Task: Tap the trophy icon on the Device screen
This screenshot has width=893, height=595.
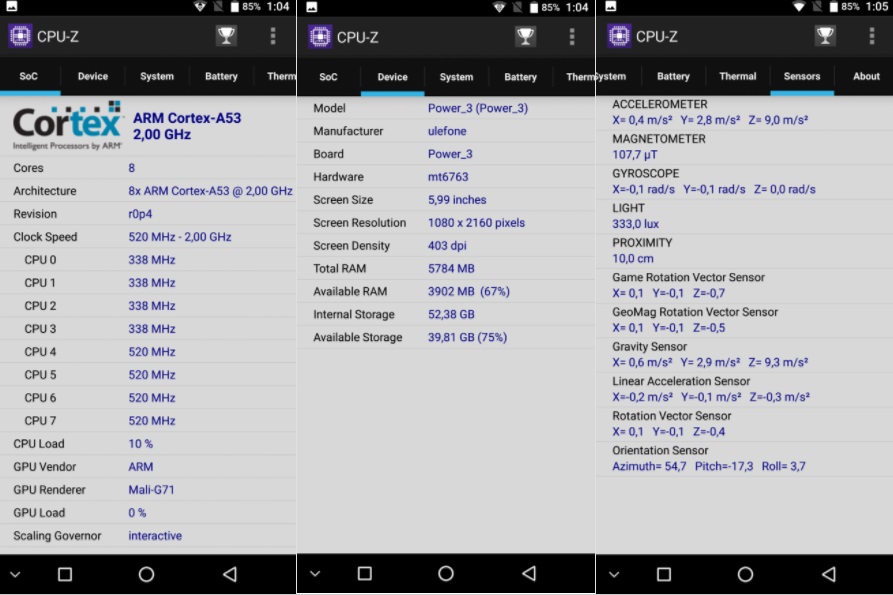Action: coord(525,37)
